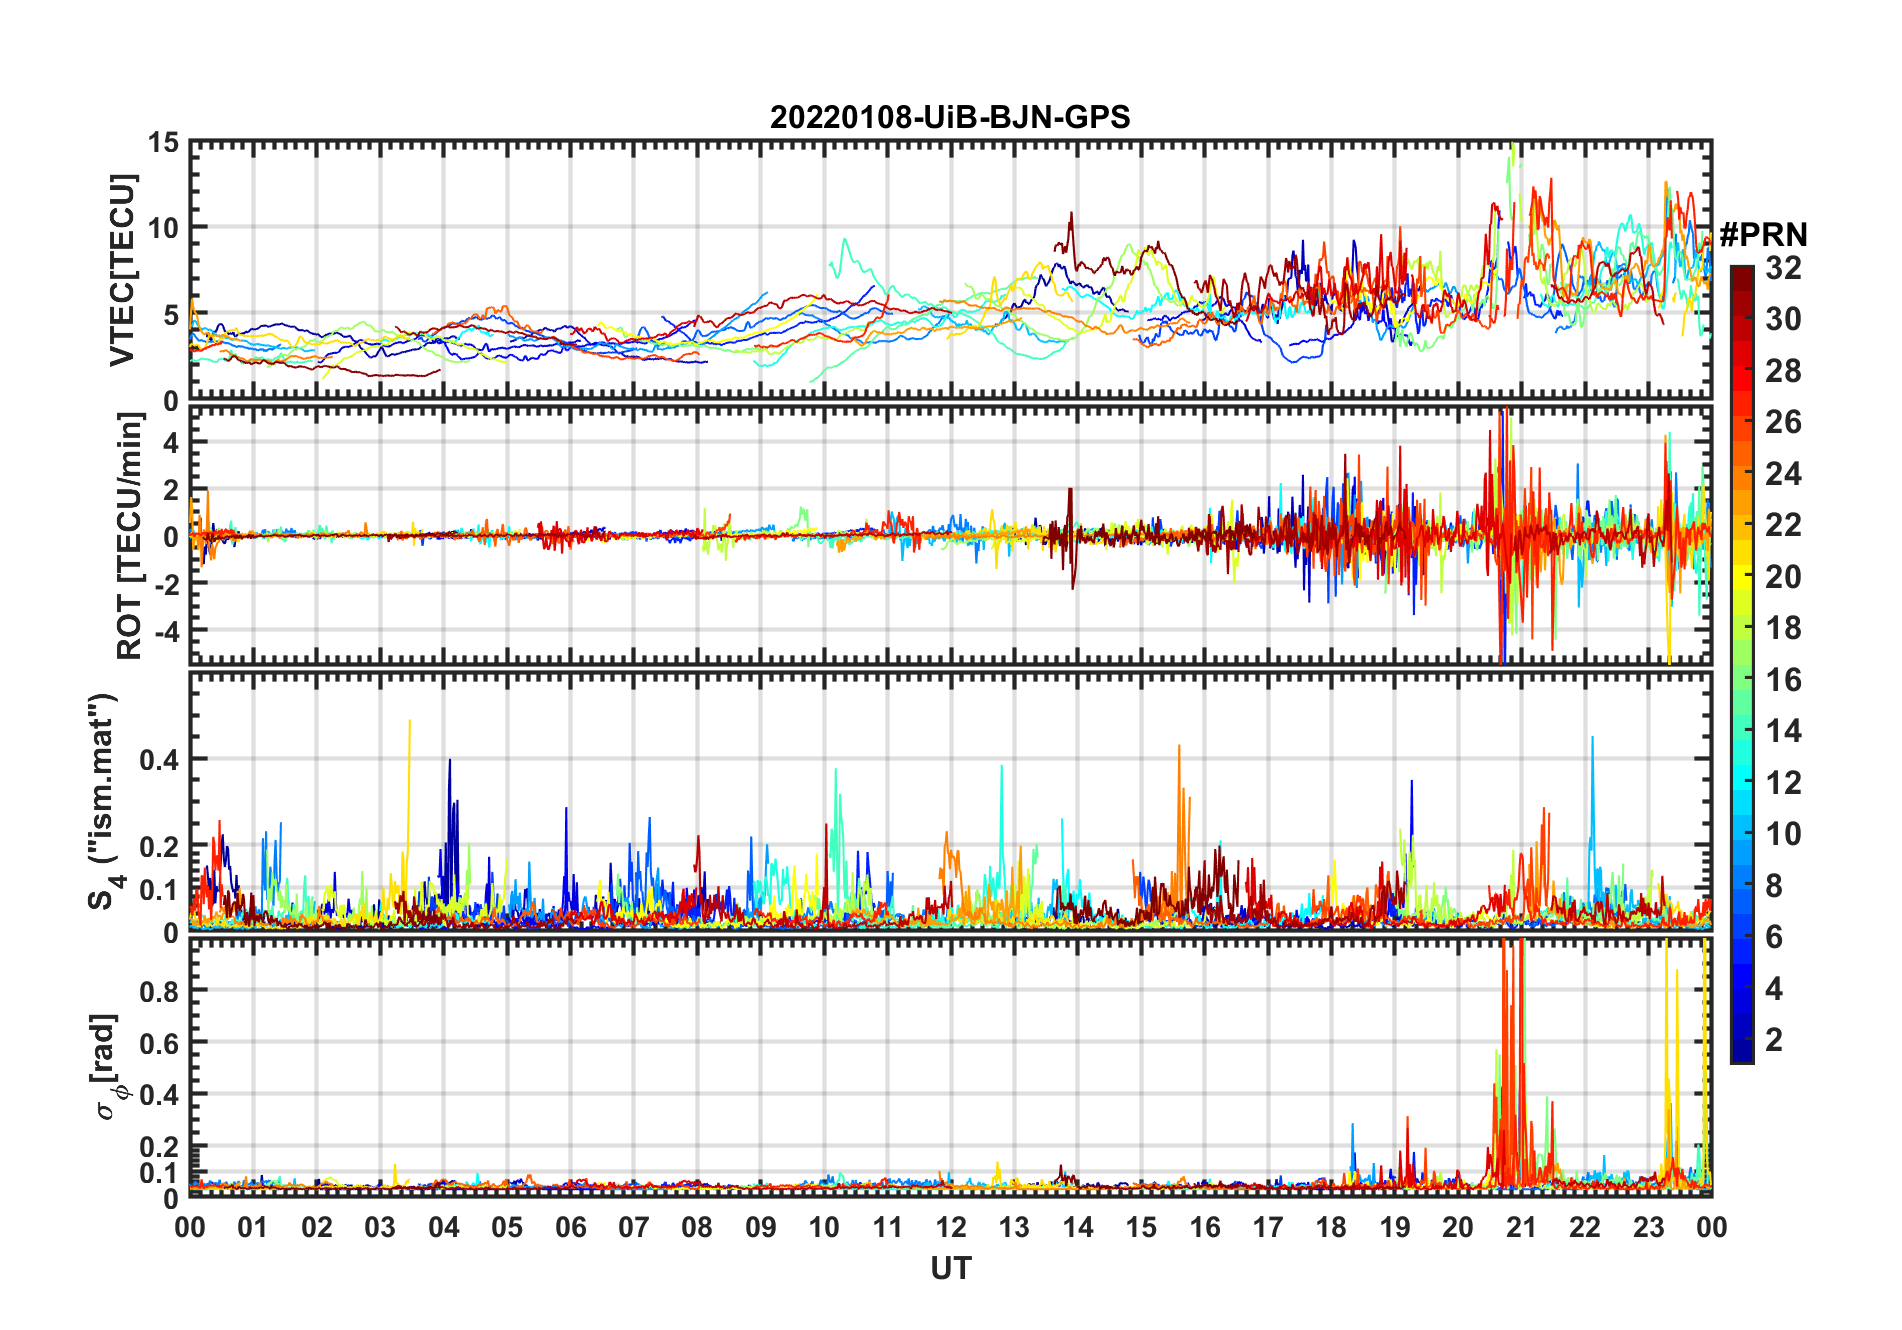Click the "05" hour label on UT axis

507,1227
